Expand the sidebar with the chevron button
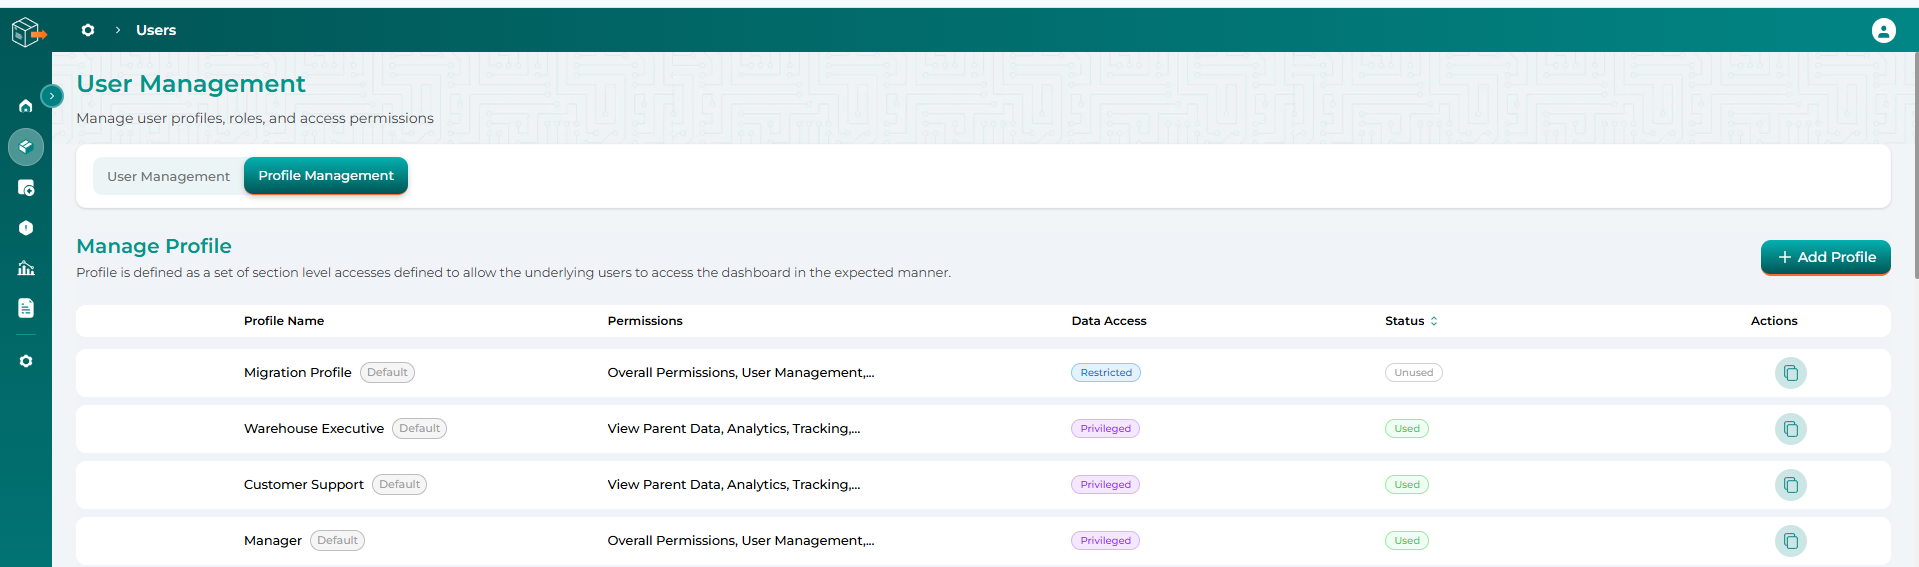Viewport: 1919px width, 567px height. [52, 96]
